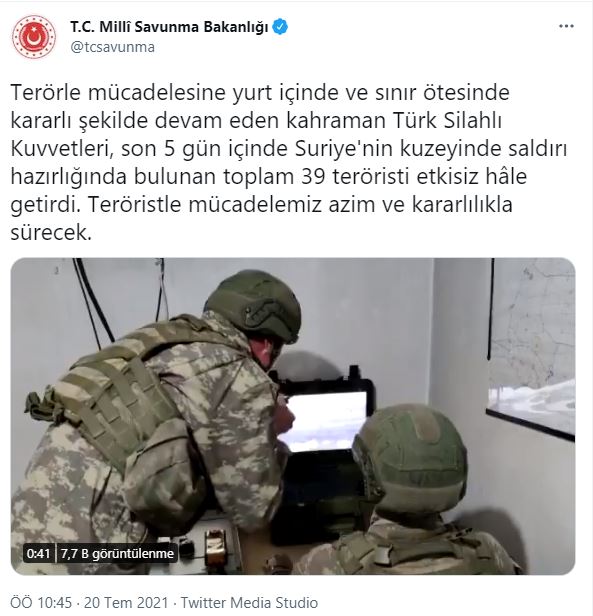Click the blue verified badge icon
This screenshot has width=593, height=616.
point(280,27)
